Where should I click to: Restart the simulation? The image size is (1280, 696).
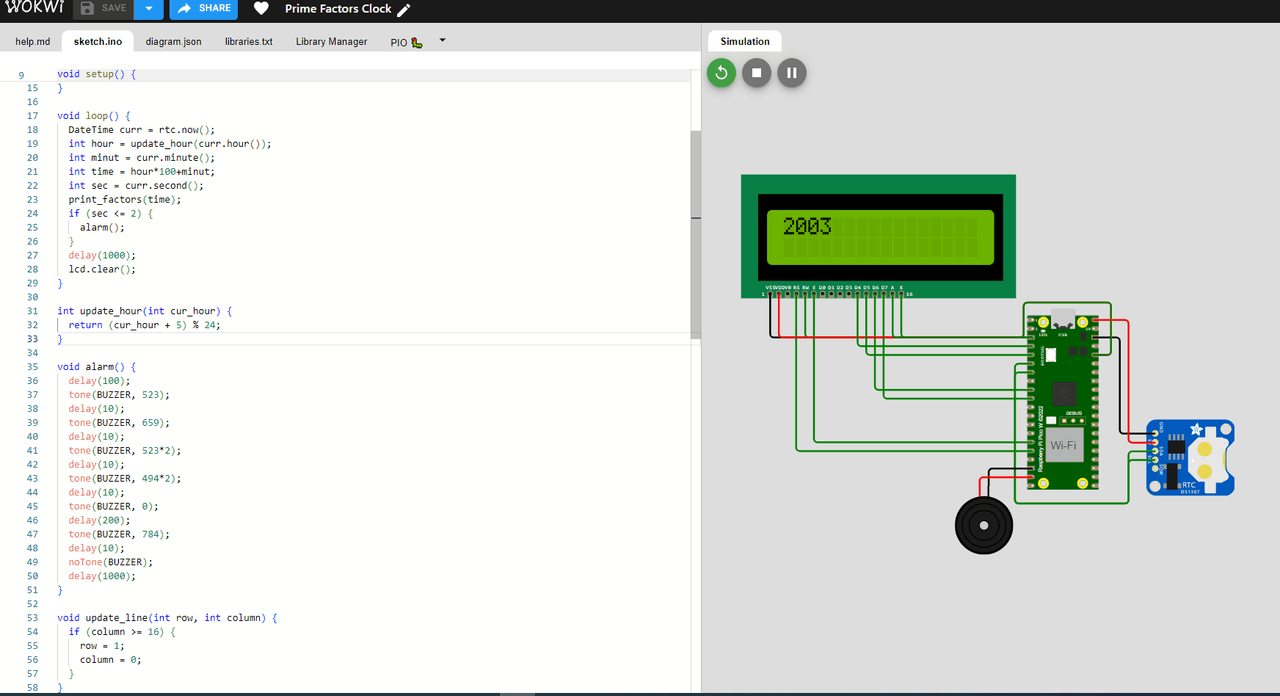(x=721, y=73)
